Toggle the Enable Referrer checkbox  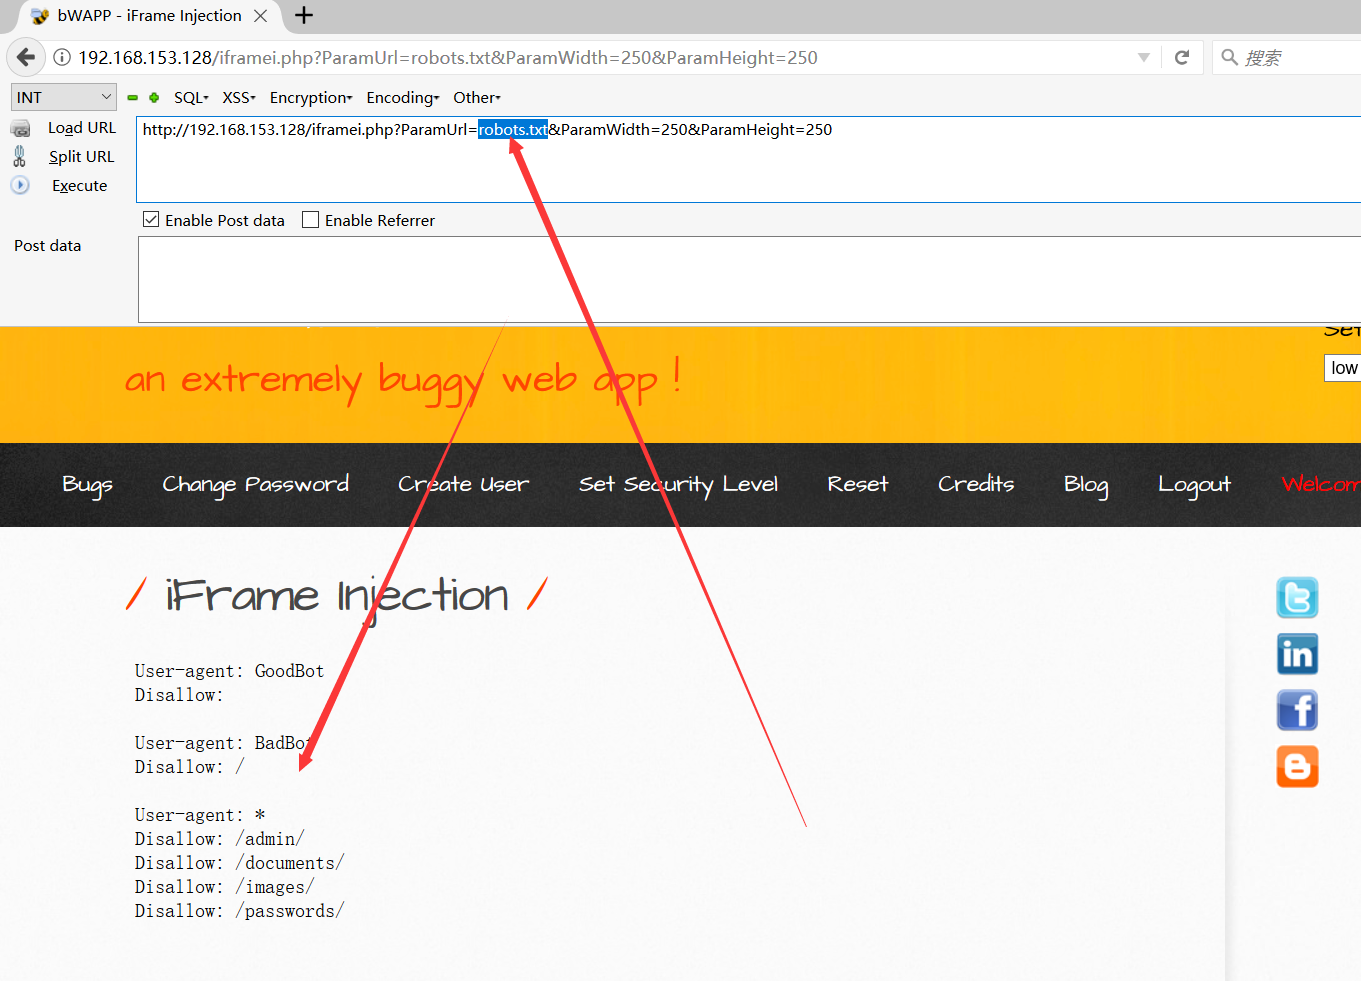pos(311,219)
